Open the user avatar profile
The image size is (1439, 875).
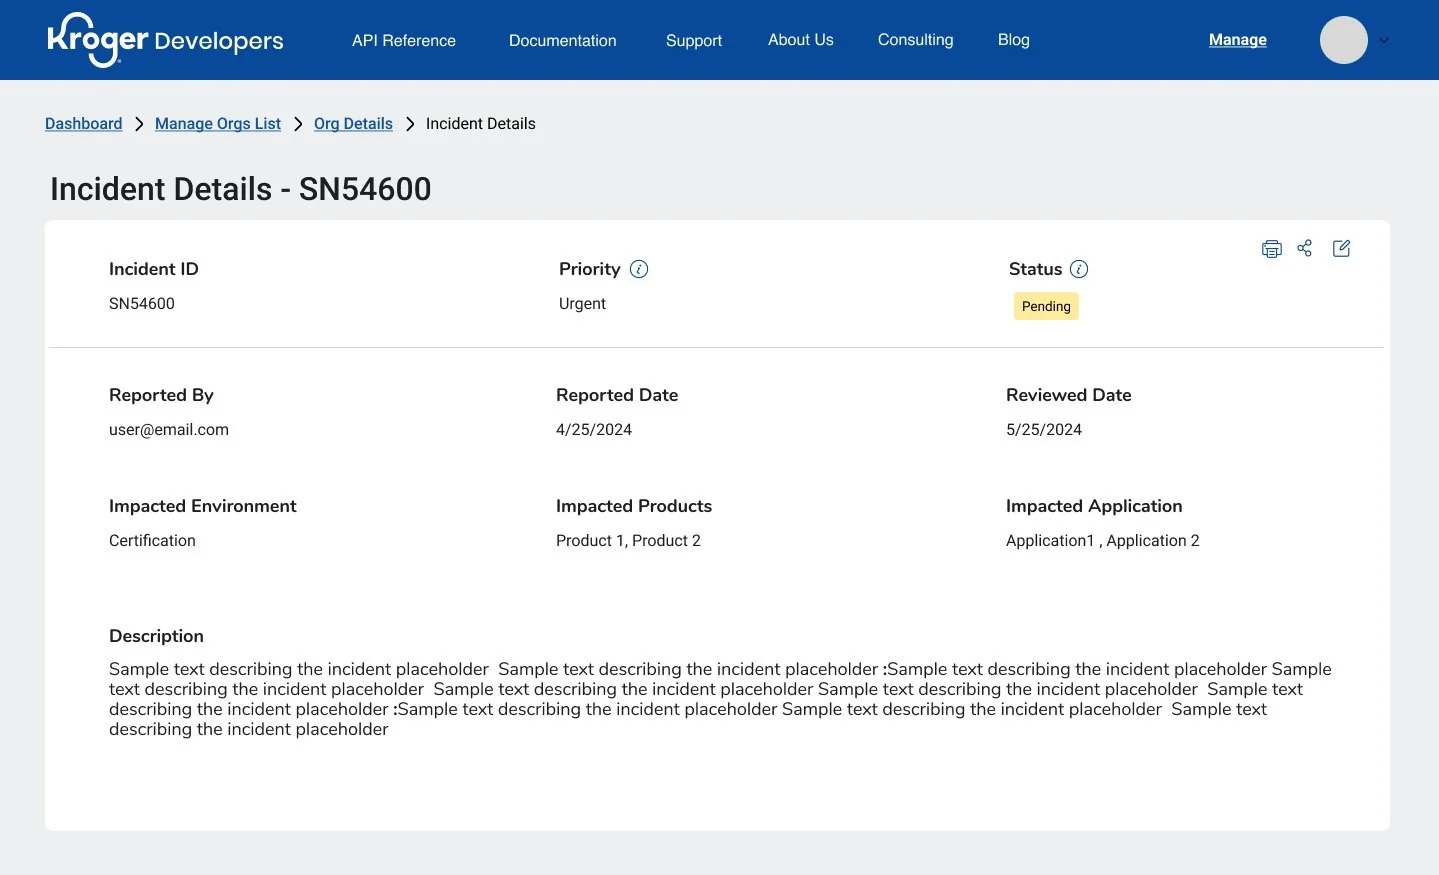click(x=1344, y=40)
